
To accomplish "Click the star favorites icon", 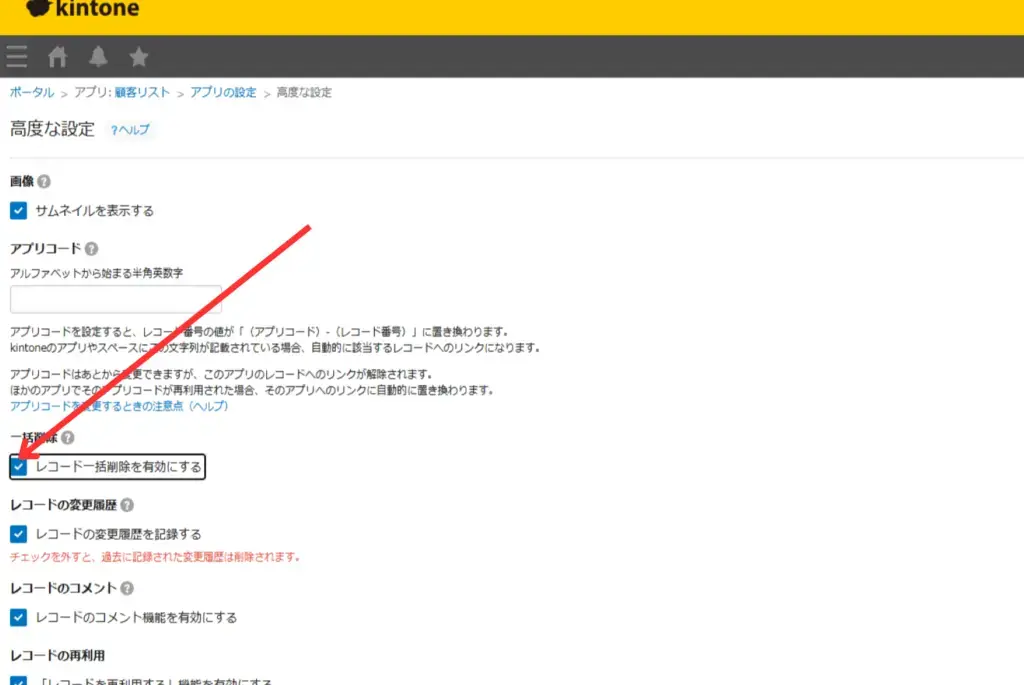I will click(139, 56).
